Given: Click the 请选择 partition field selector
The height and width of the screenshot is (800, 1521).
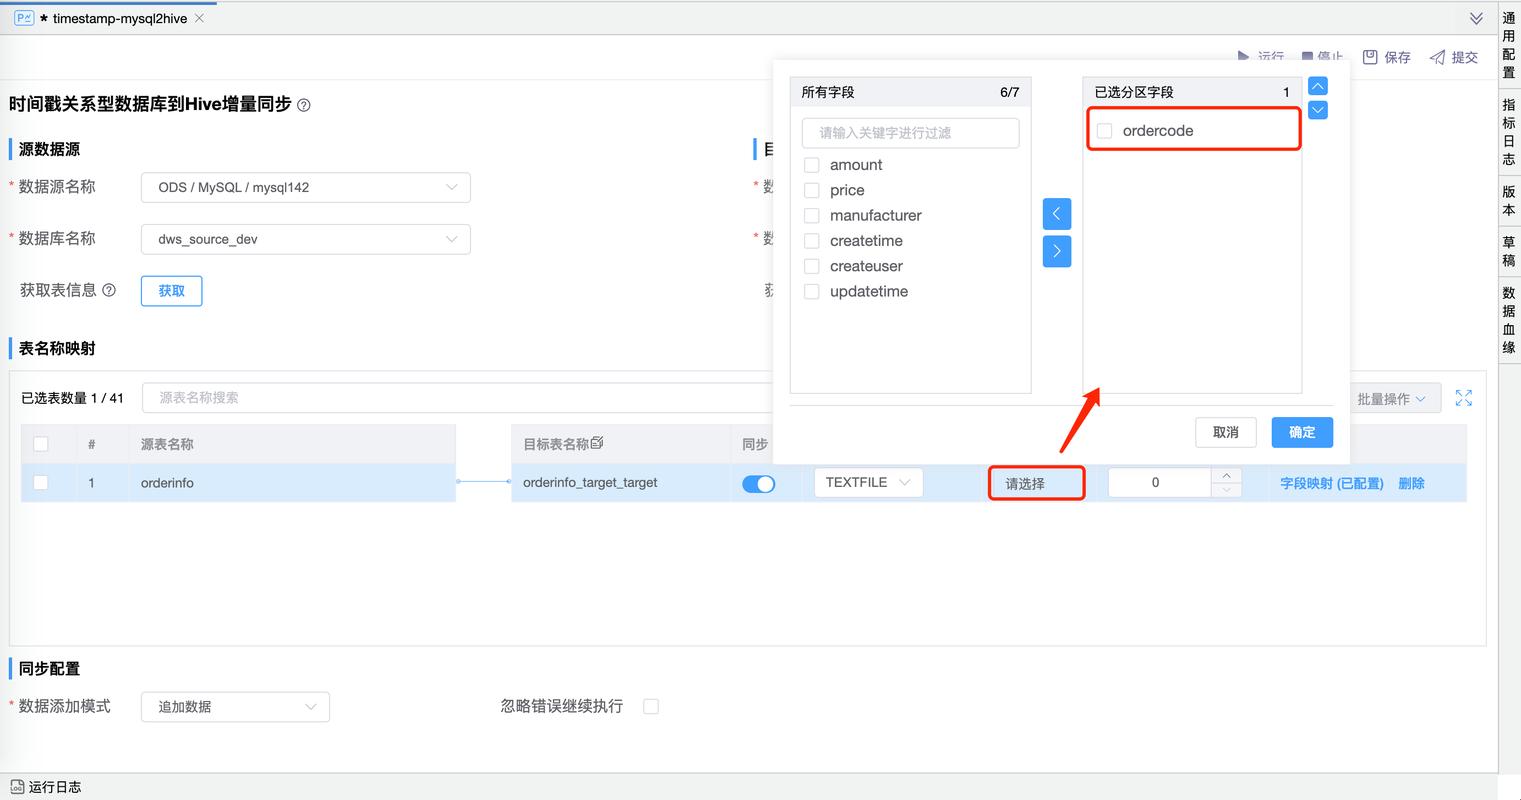Looking at the screenshot, I should (x=1037, y=483).
